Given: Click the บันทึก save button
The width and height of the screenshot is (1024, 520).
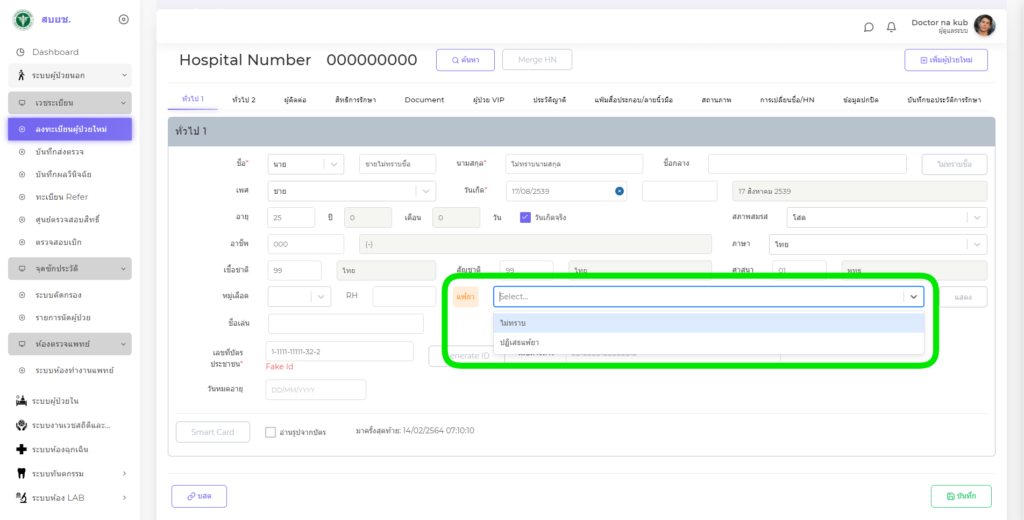Looking at the screenshot, I should click(961, 496).
